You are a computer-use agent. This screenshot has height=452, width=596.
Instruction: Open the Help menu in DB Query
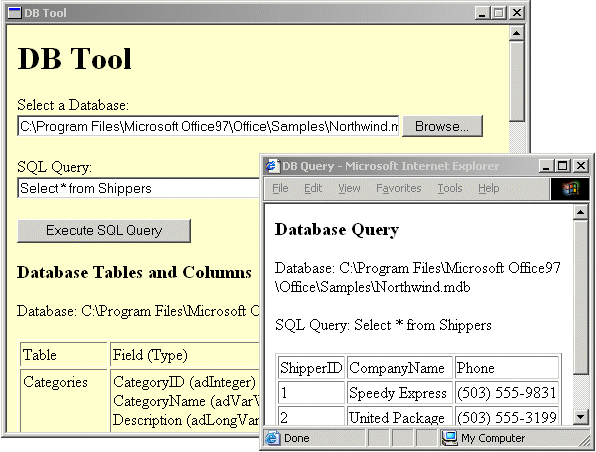488,188
